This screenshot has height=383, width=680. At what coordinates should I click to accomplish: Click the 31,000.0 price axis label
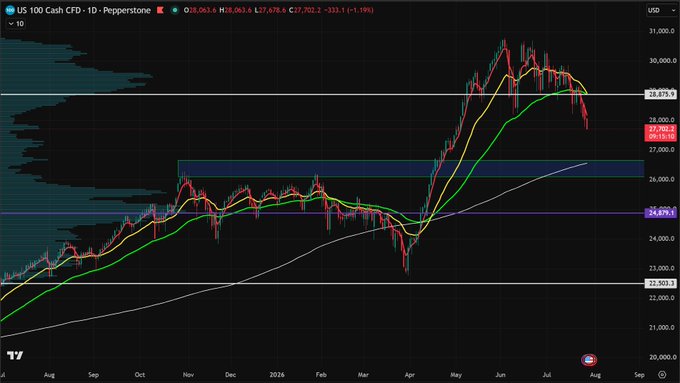tap(661, 31)
